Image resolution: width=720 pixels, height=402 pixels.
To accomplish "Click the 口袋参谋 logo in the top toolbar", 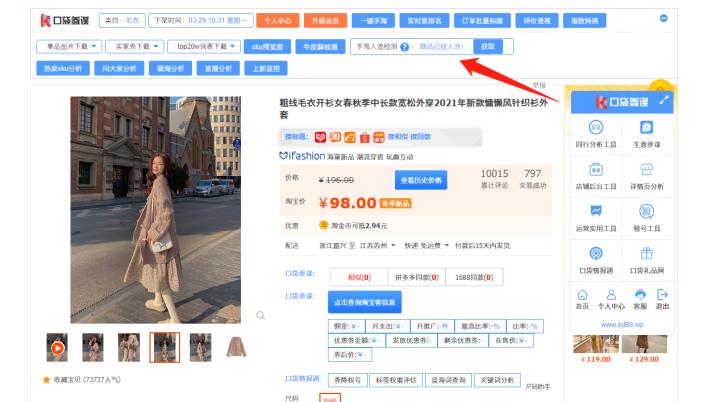I will pyautogui.click(x=65, y=20).
